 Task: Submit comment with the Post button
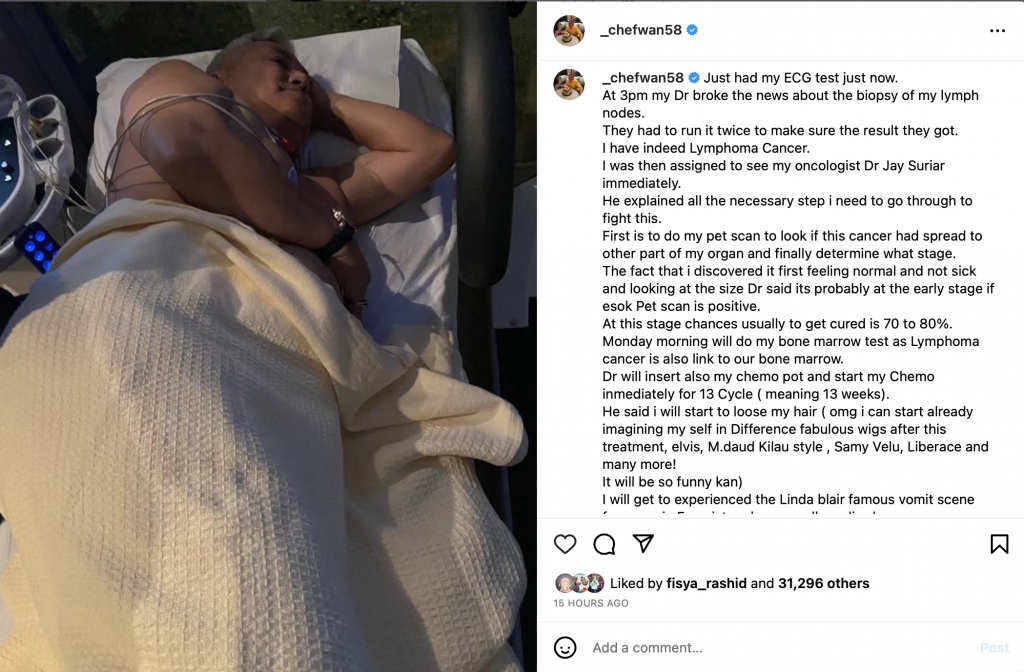tap(994, 648)
